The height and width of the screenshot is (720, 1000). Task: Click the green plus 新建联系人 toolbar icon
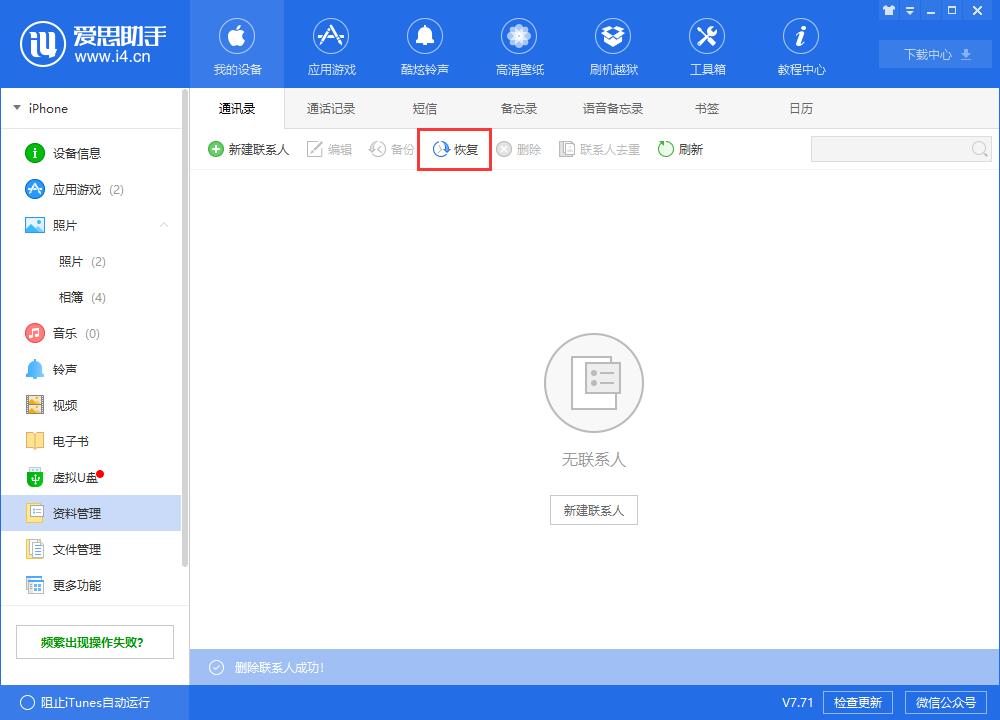point(216,150)
